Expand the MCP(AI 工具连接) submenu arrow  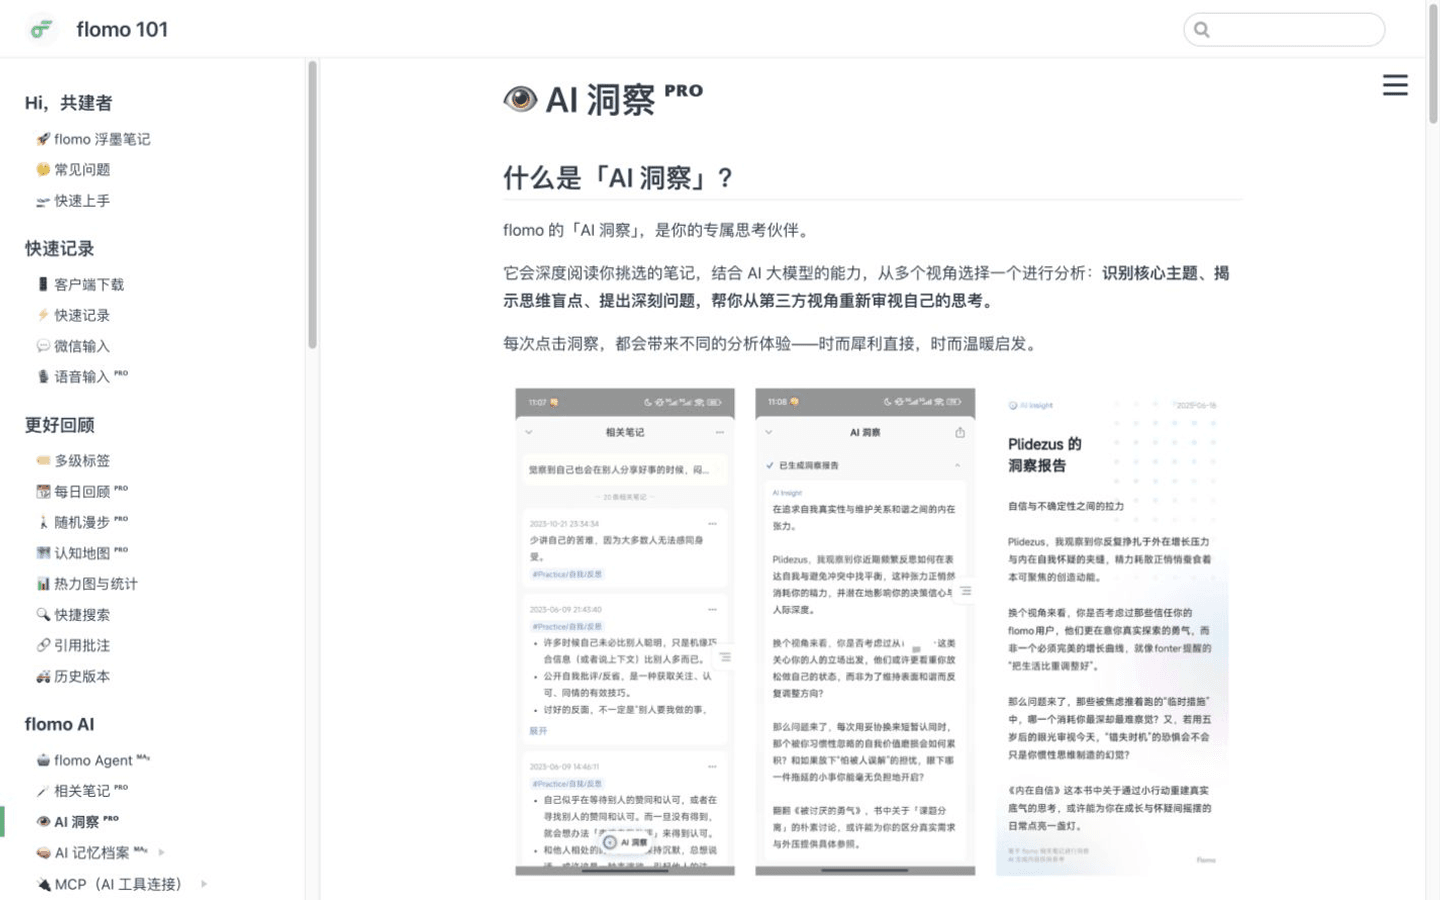pos(204,884)
